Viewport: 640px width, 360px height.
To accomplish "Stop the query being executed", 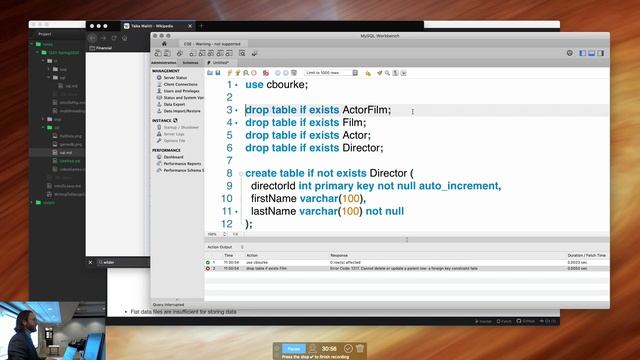I will [x=254, y=73].
